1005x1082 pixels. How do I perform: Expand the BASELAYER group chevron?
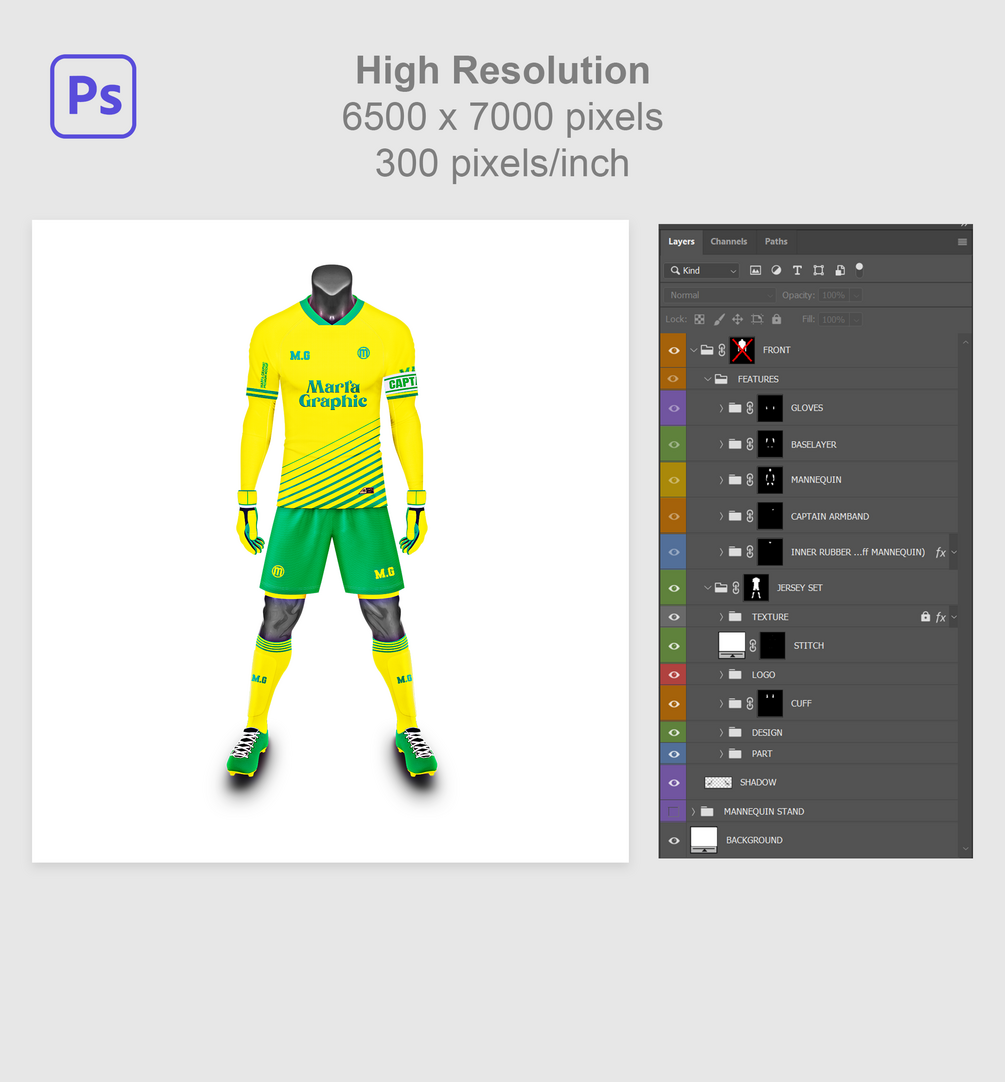(x=721, y=444)
